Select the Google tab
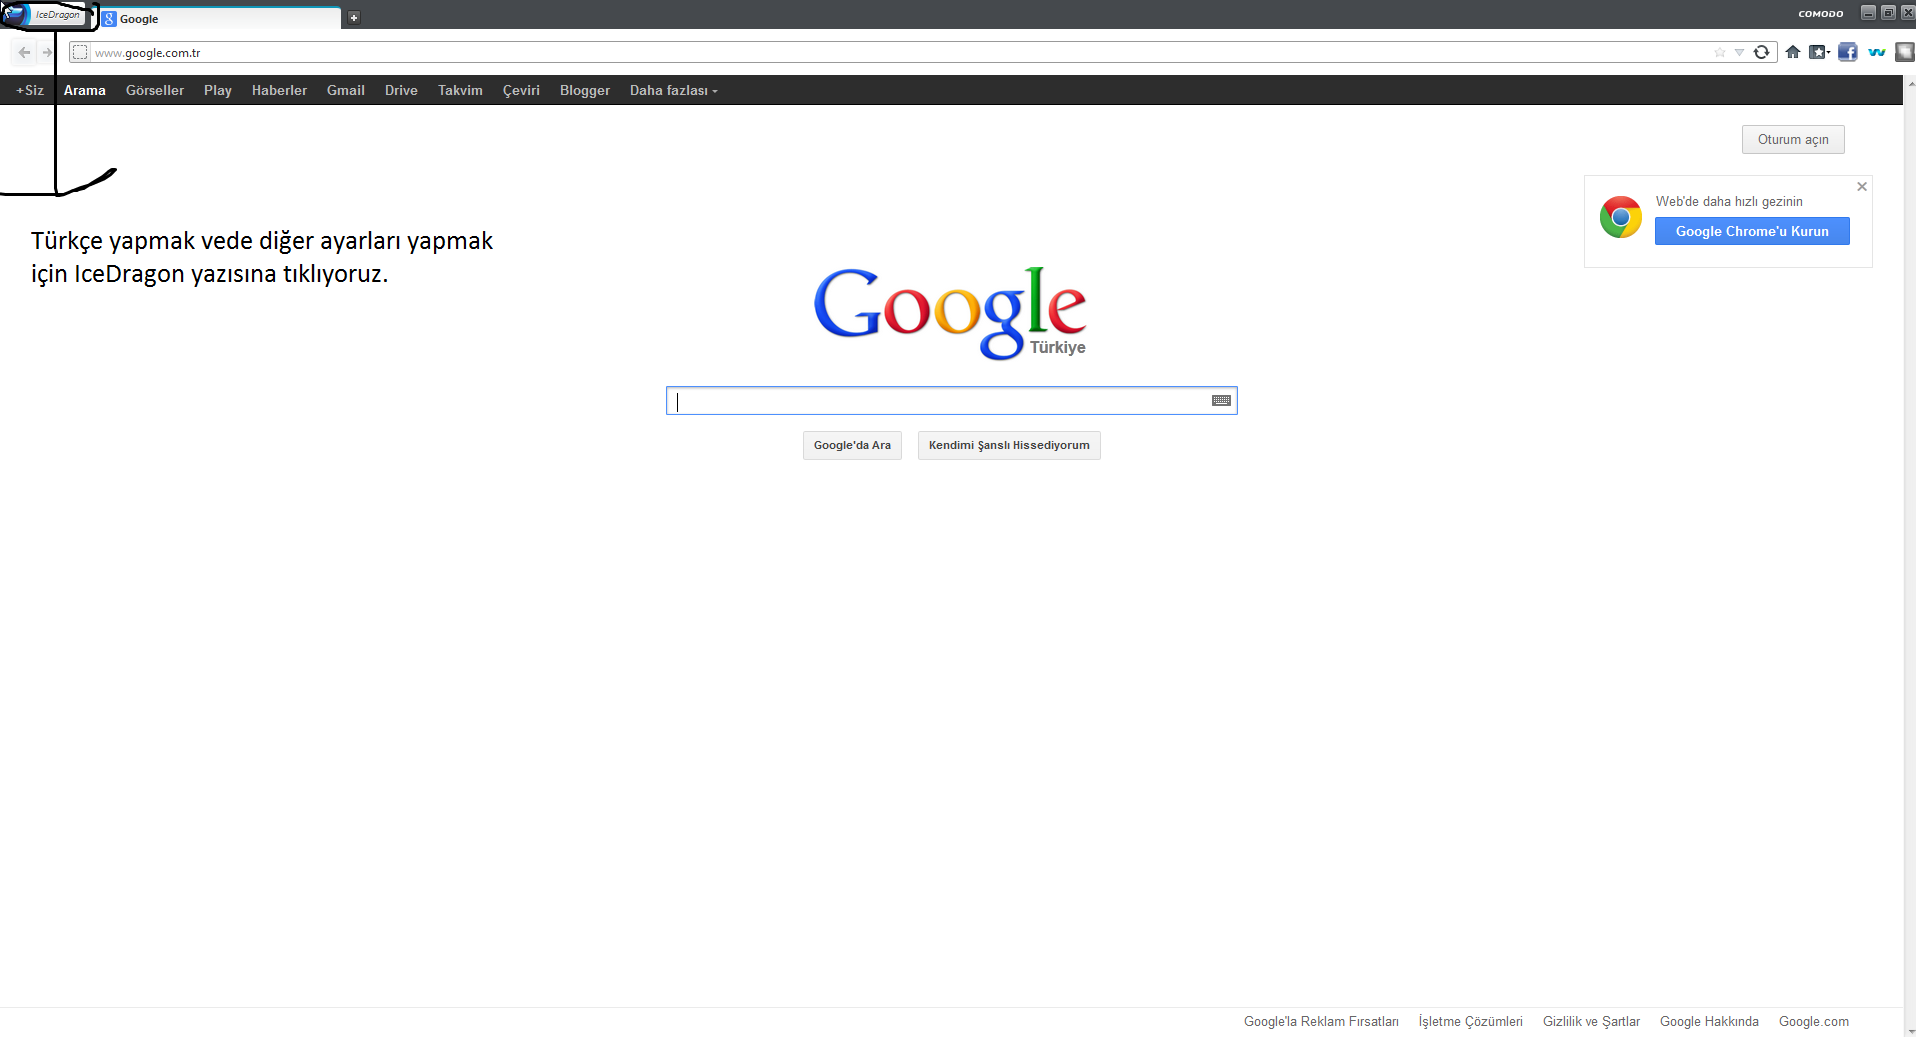The height and width of the screenshot is (1037, 1916). point(220,19)
